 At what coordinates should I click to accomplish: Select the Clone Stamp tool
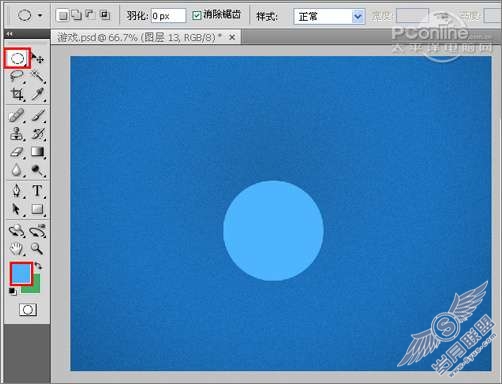coord(17,134)
